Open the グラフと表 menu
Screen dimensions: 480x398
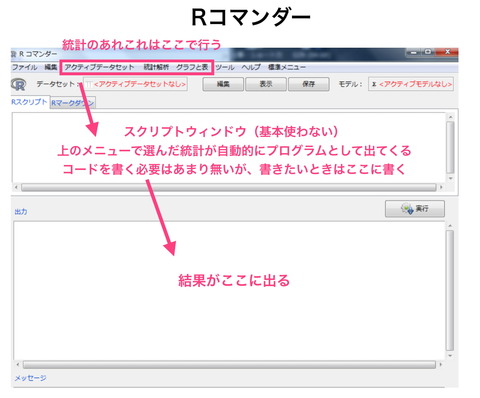click(x=192, y=67)
